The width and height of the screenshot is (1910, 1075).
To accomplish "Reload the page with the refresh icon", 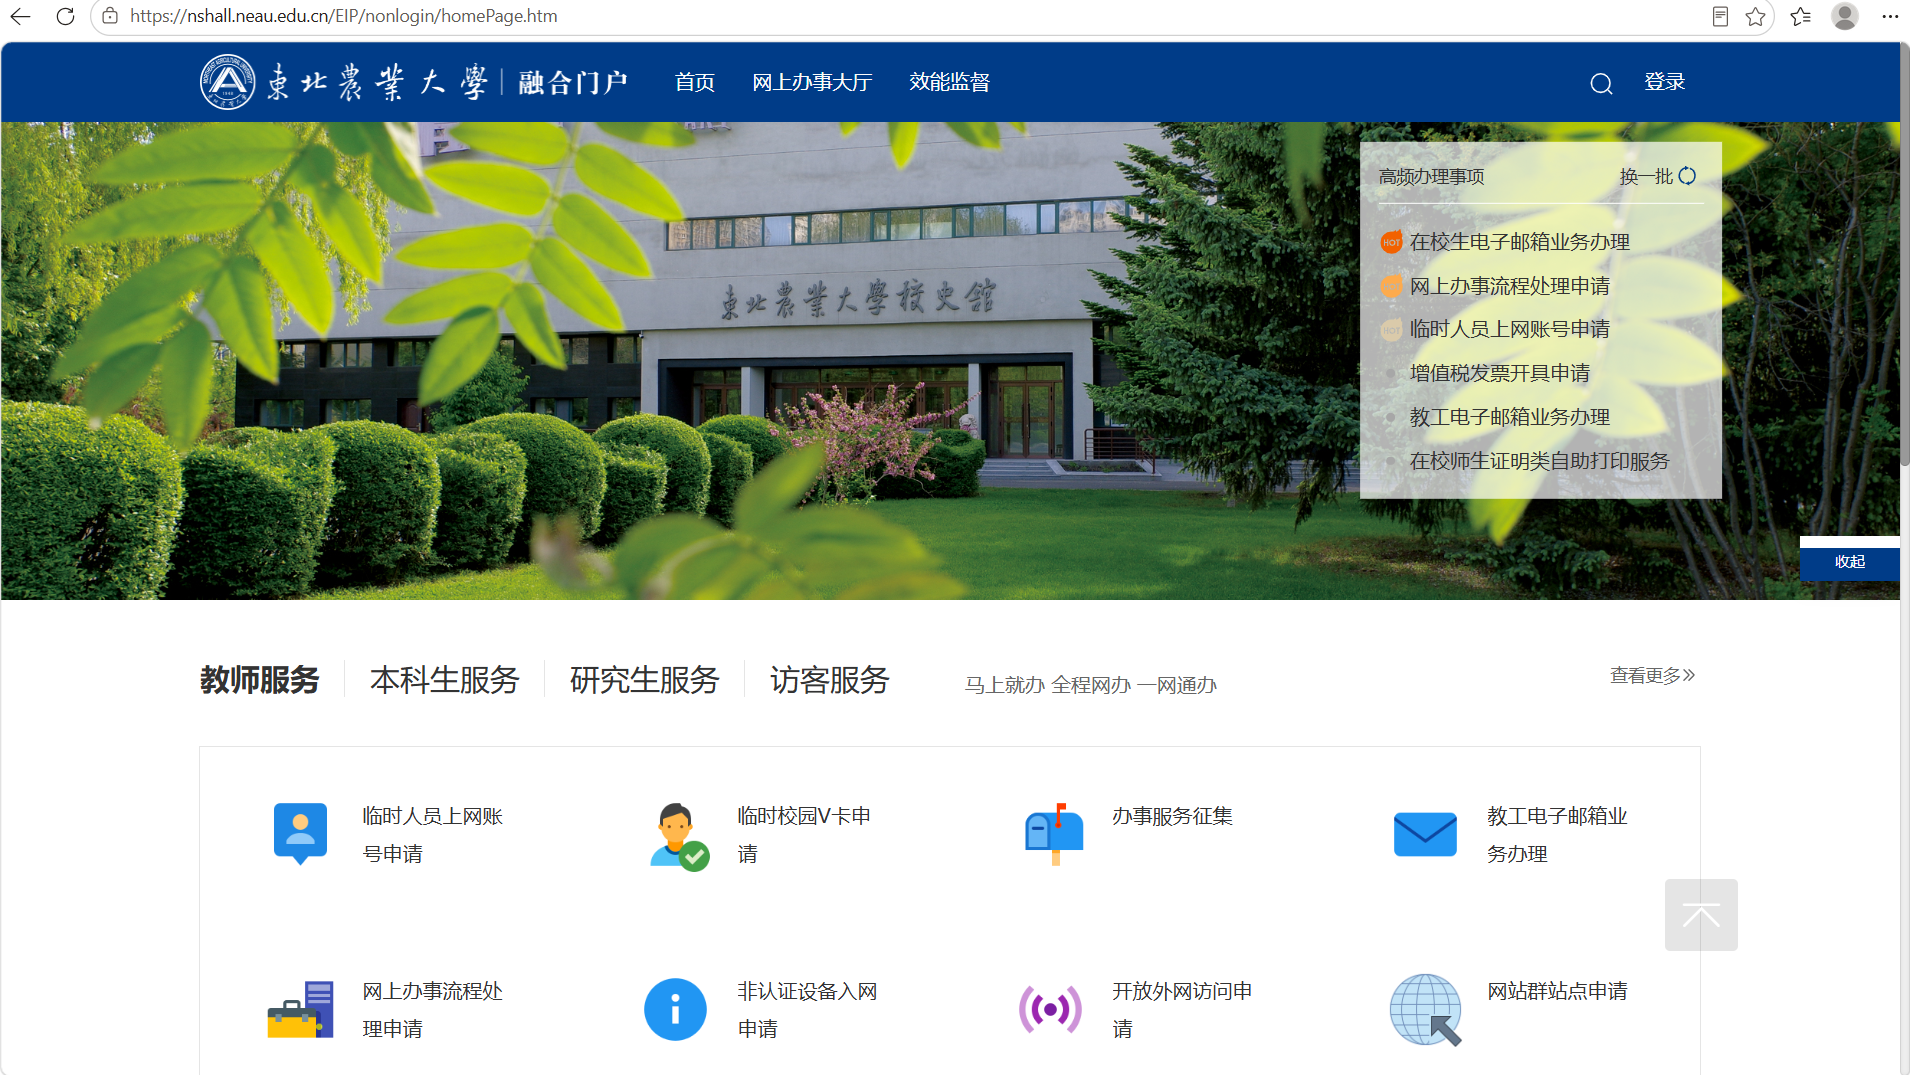I will [65, 16].
